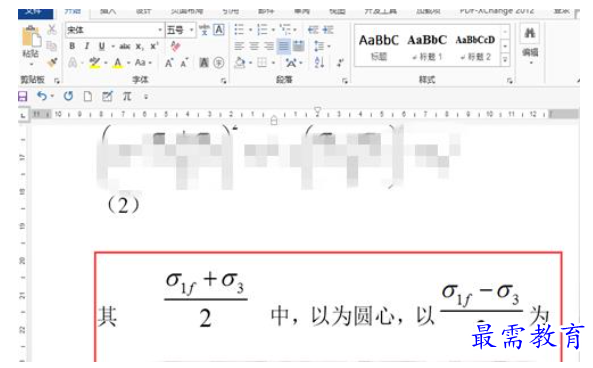This screenshot has width=593, height=368.
Task: Open the 字体 font dialog launcher
Action: coord(224,81)
